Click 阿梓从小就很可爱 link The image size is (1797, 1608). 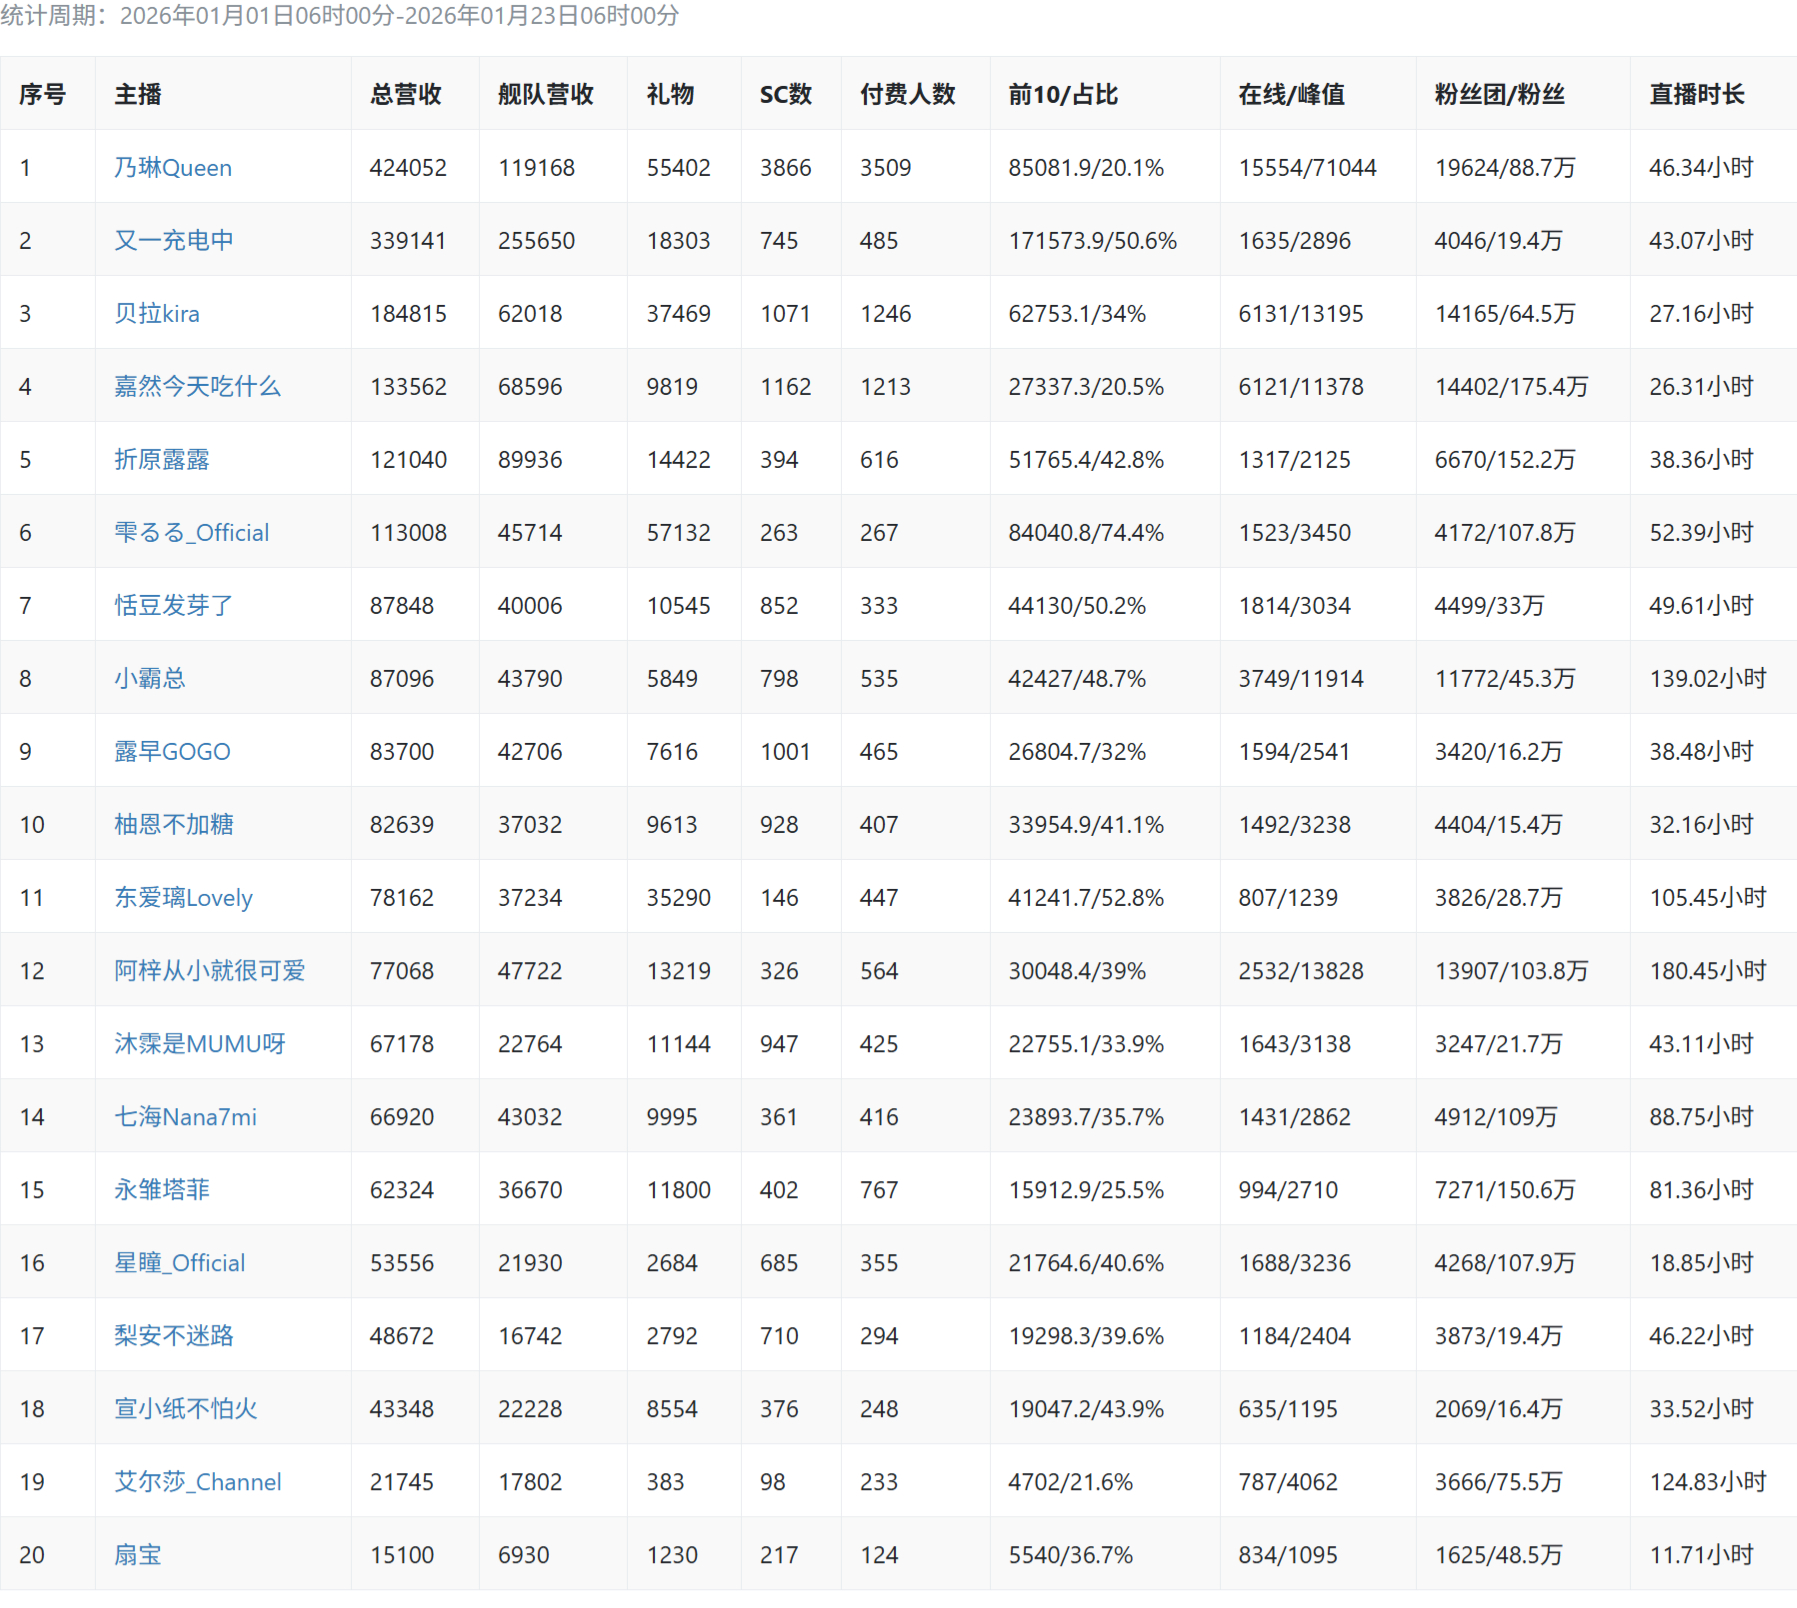[209, 971]
